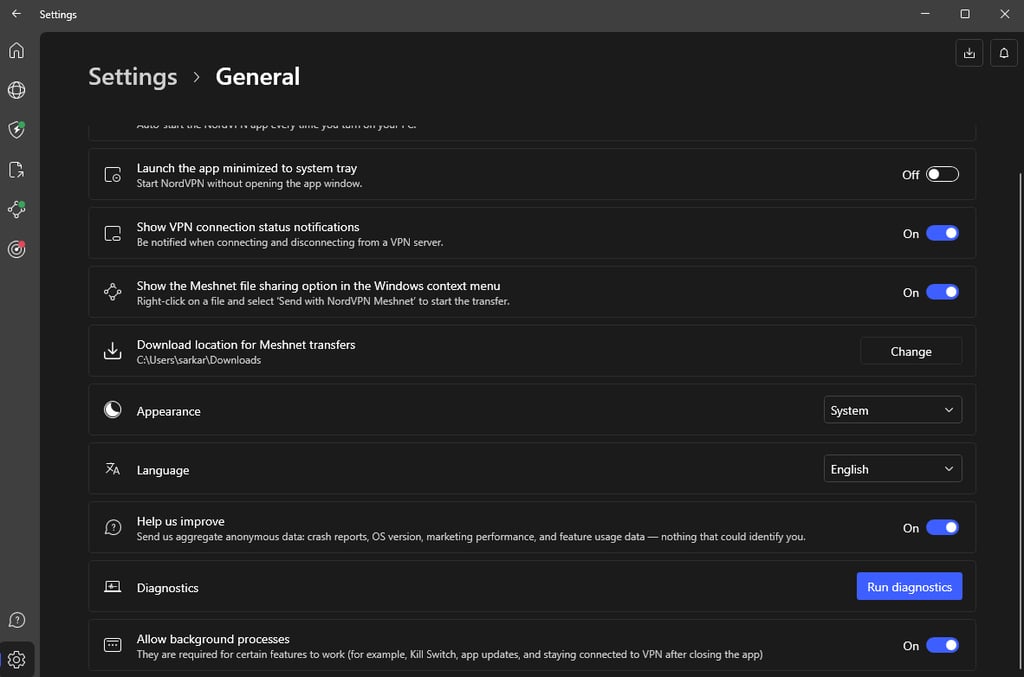Click the General breadcrumb heading
The height and width of the screenshot is (677, 1024).
(x=257, y=77)
